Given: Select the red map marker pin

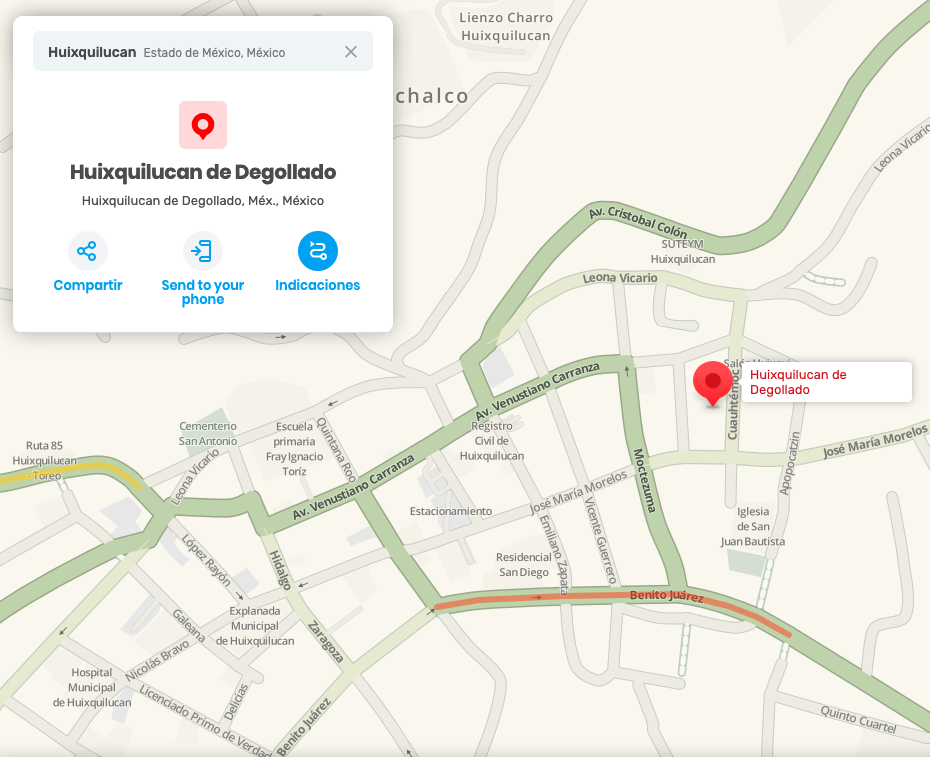Looking at the screenshot, I should click(x=712, y=383).
